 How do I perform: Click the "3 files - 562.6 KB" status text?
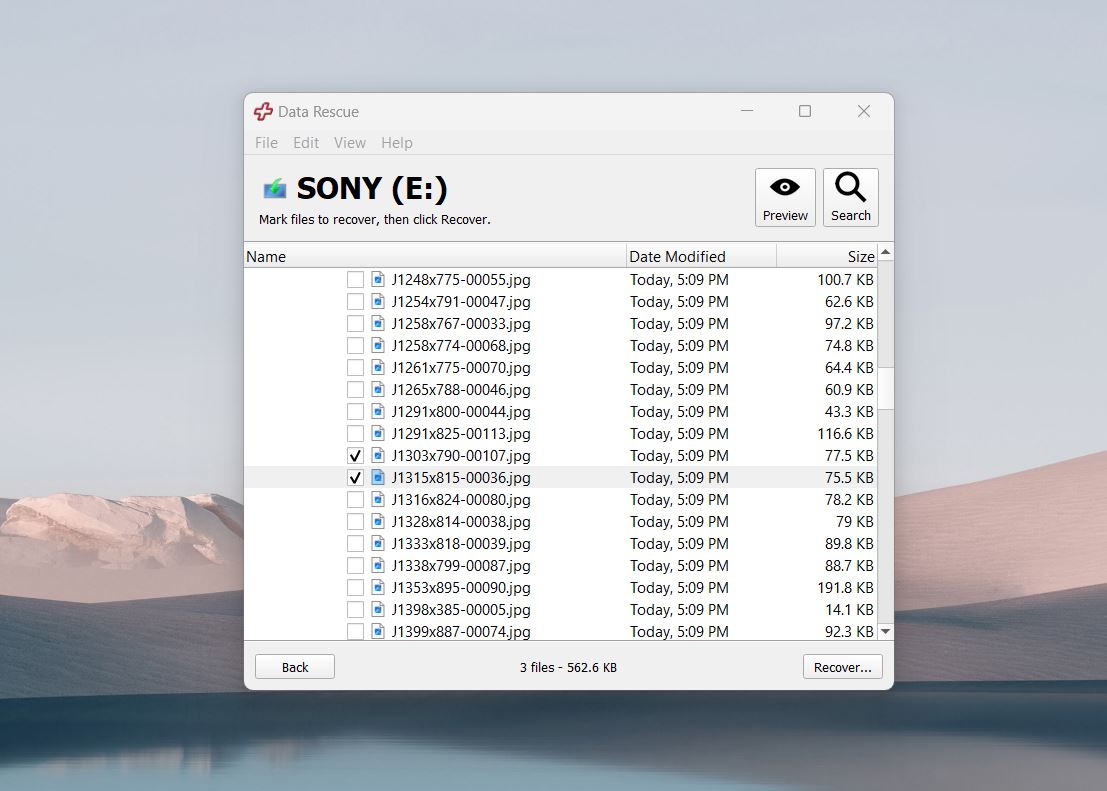tap(568, 667)
